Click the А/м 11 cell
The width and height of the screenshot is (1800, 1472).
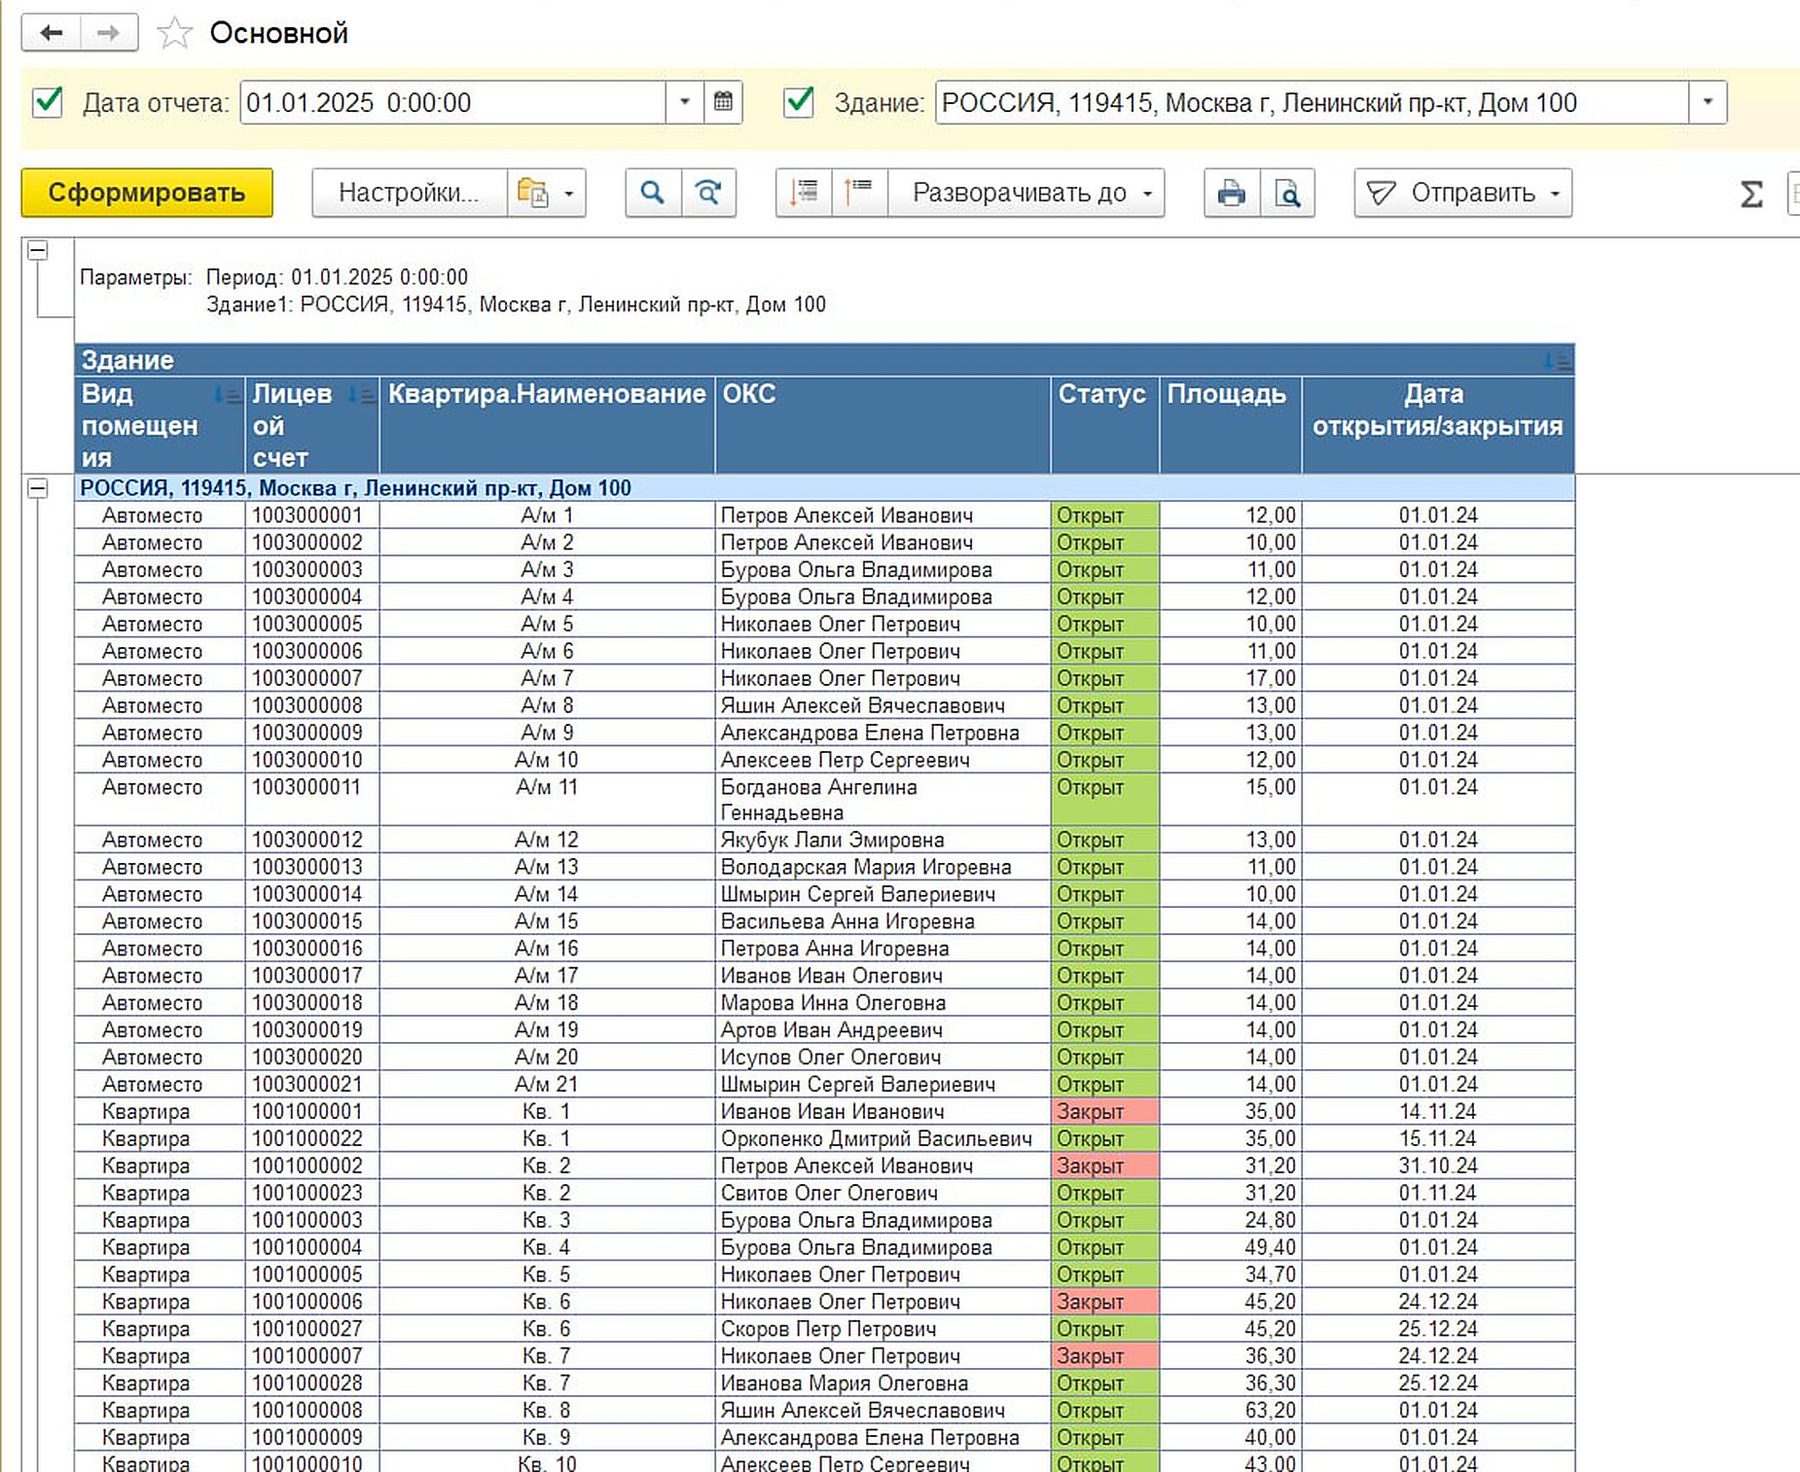click(x=547, y=799)
